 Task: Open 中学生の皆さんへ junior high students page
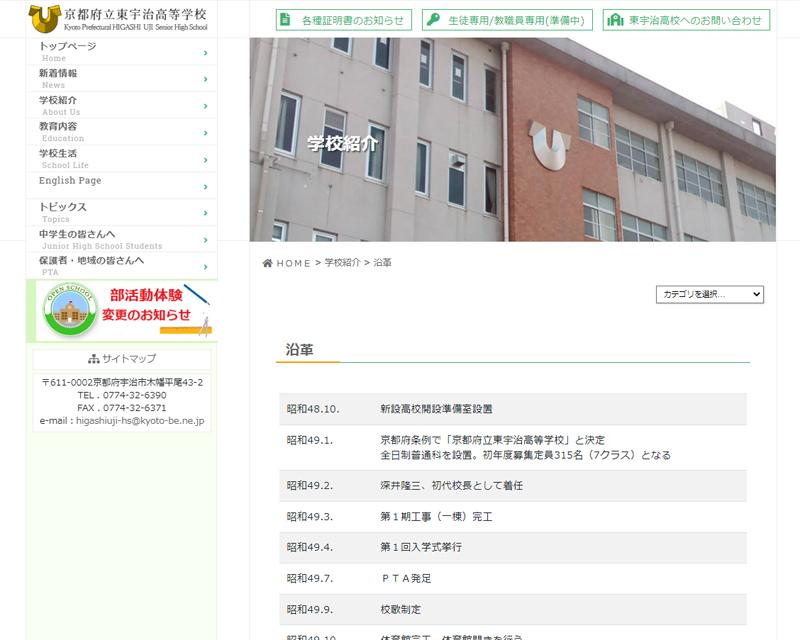[120, 239]
